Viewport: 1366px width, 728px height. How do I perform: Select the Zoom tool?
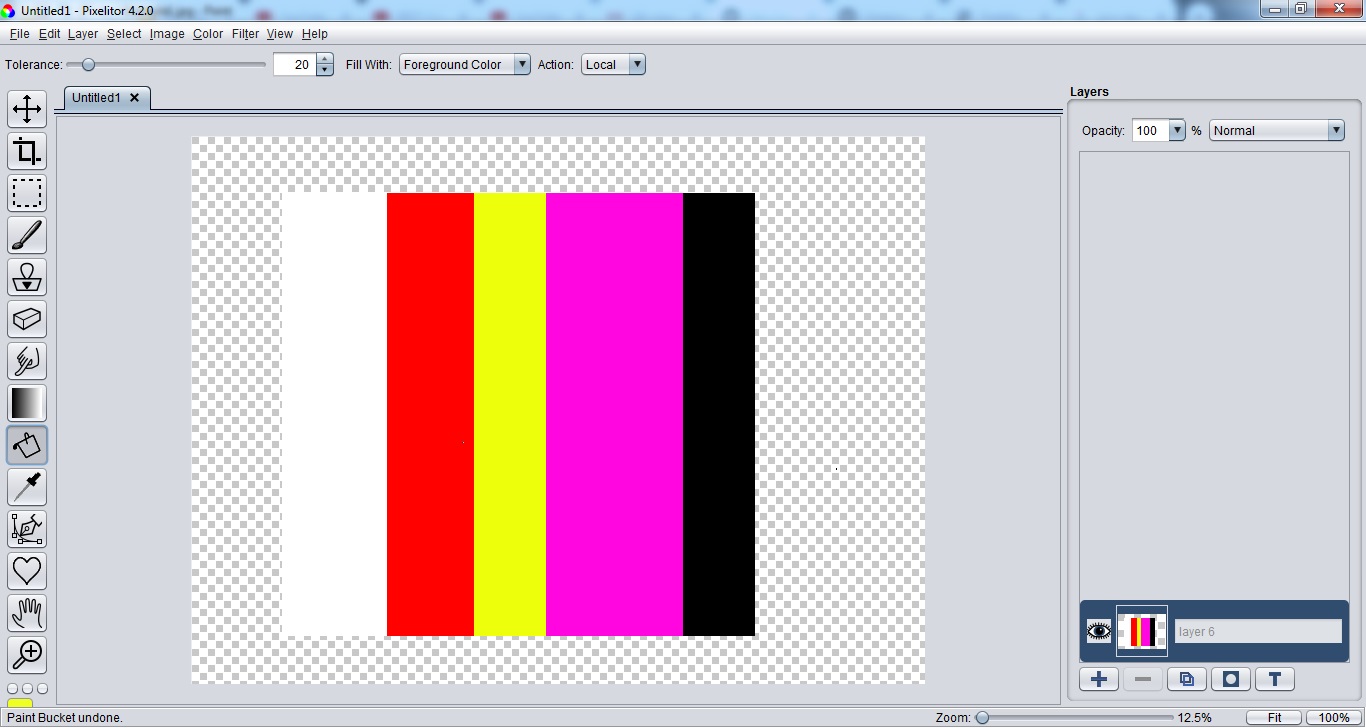(x=27, y=655)
